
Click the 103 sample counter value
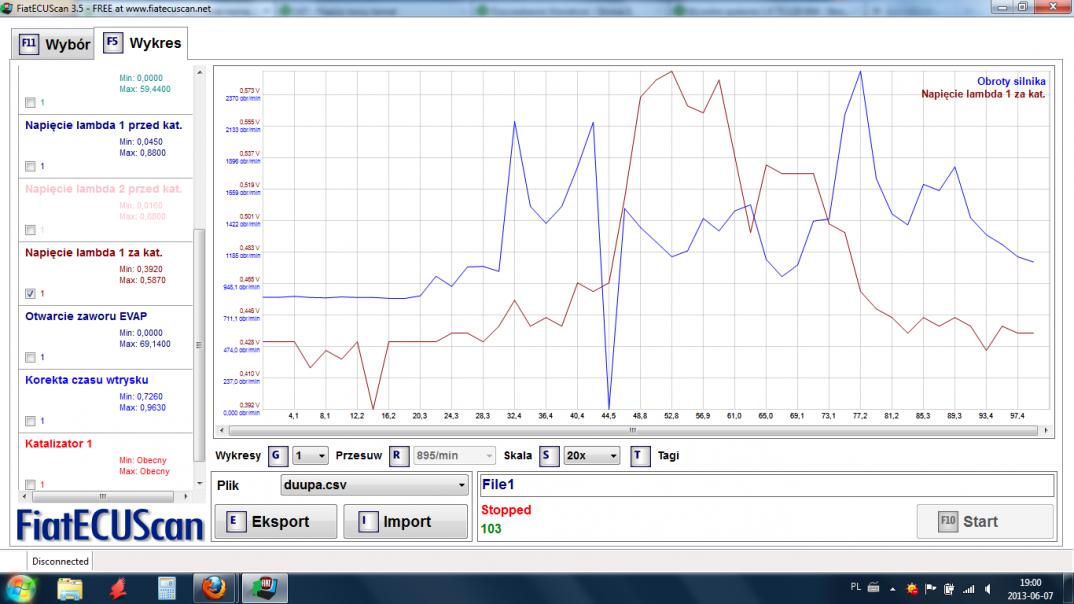491,529
